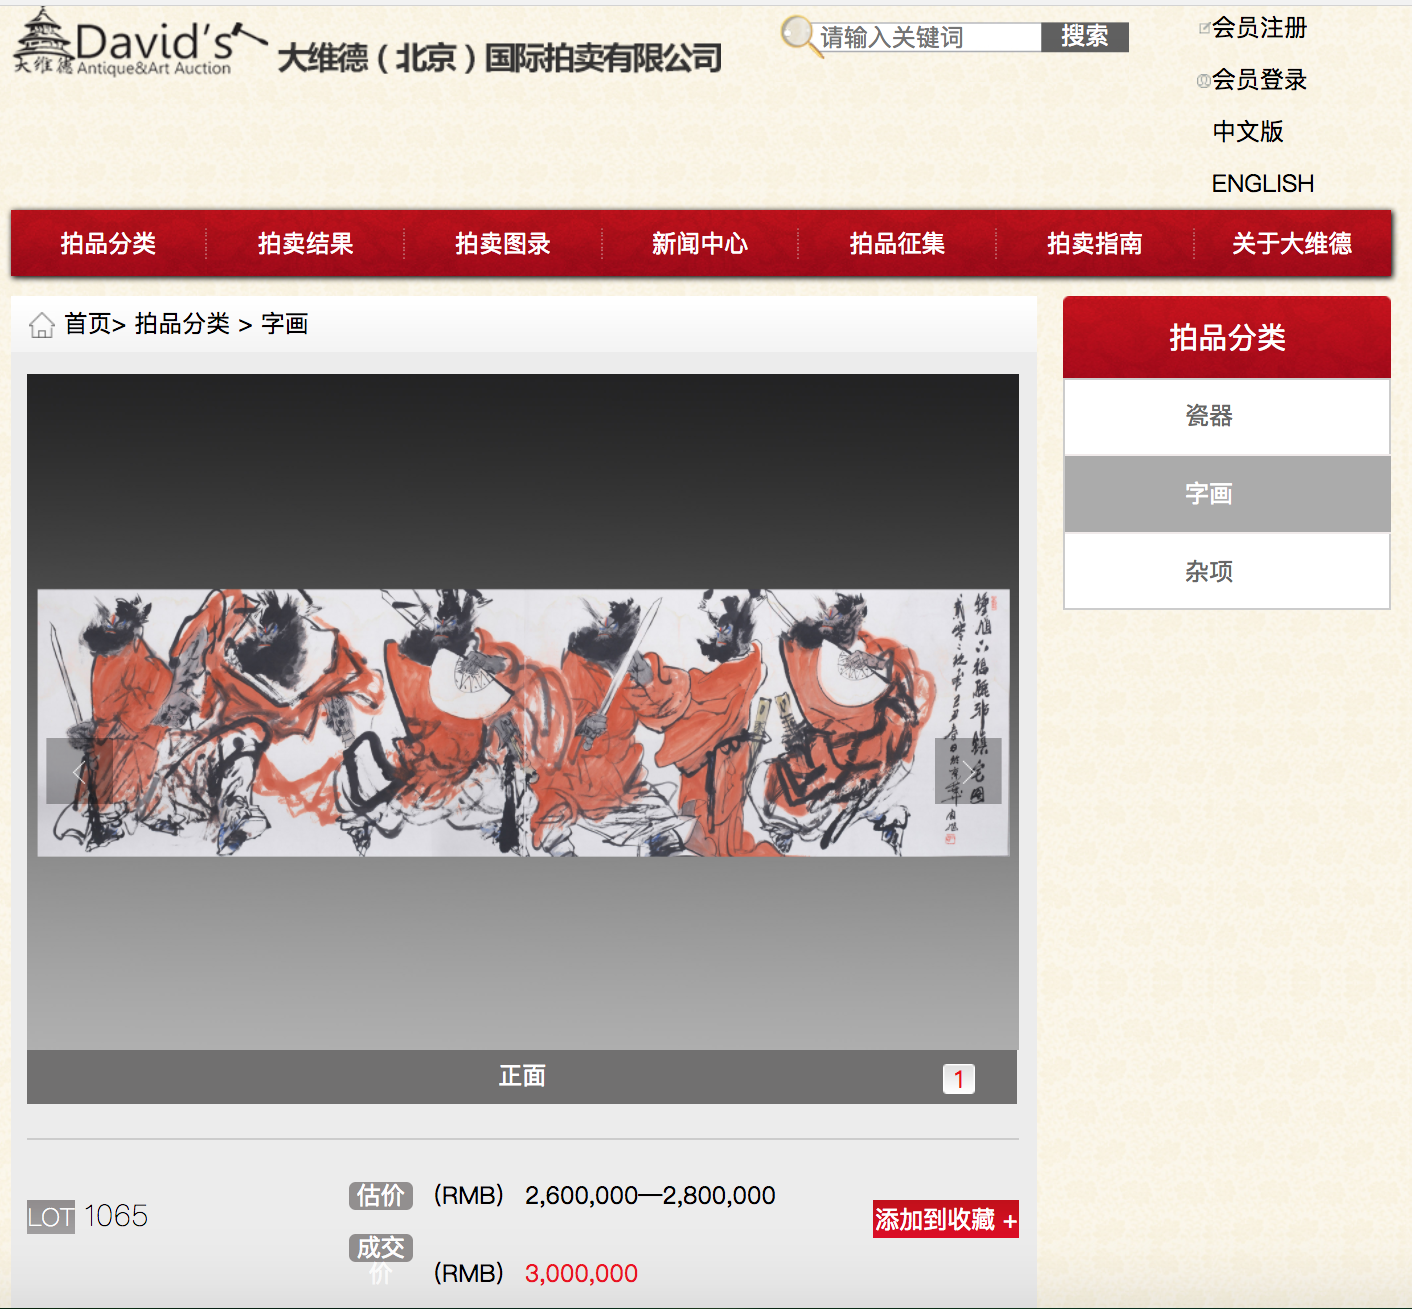Click the David's Antique & Art Auction logo
Image resolution: width=1412 pixels, height=1309 pixels.
140,42
